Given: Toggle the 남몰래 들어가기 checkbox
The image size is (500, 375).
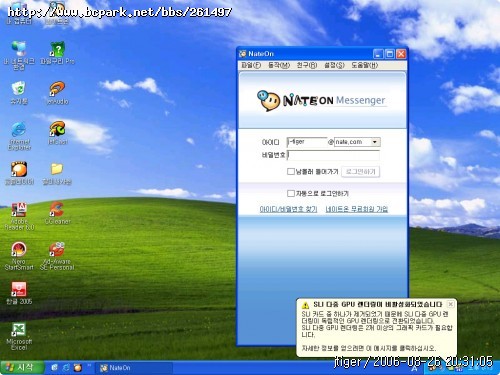Looking at the screenshot, I should 291,172.
